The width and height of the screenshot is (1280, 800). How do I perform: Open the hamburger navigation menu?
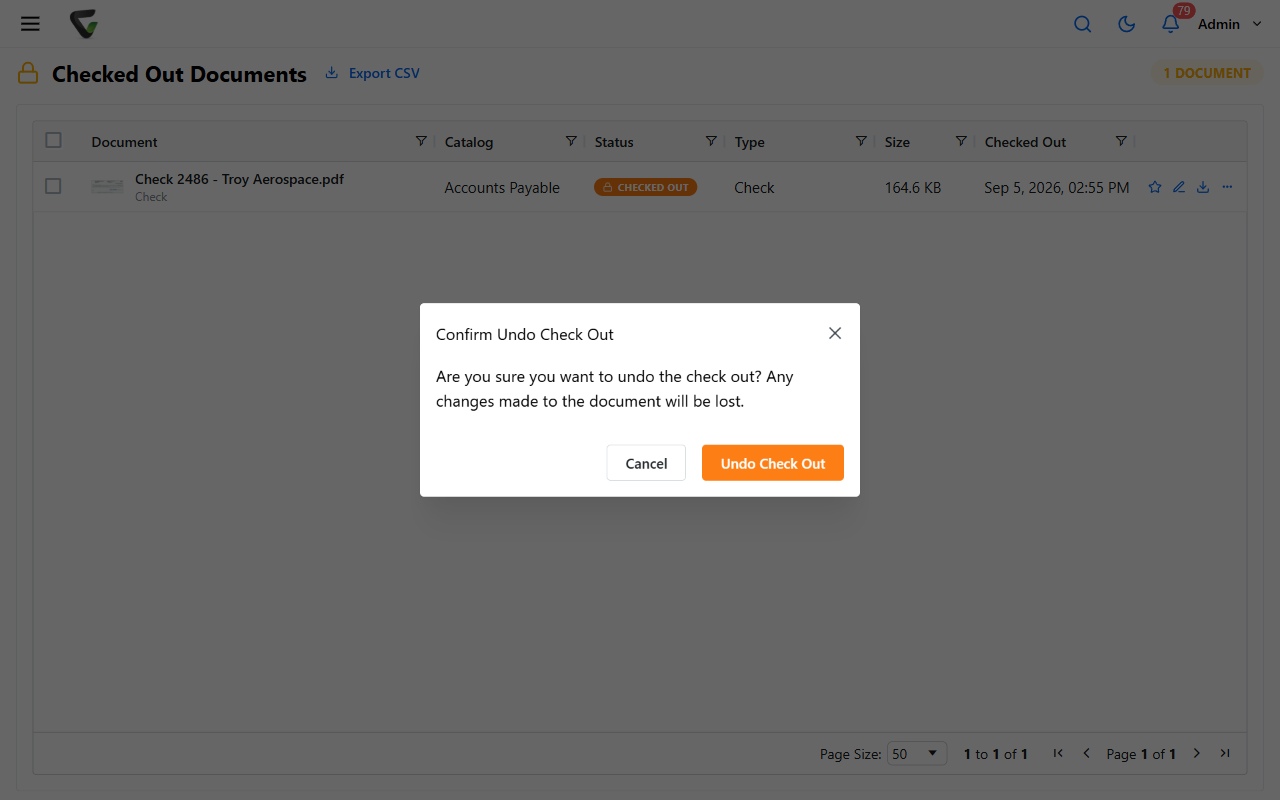(30, 24)
